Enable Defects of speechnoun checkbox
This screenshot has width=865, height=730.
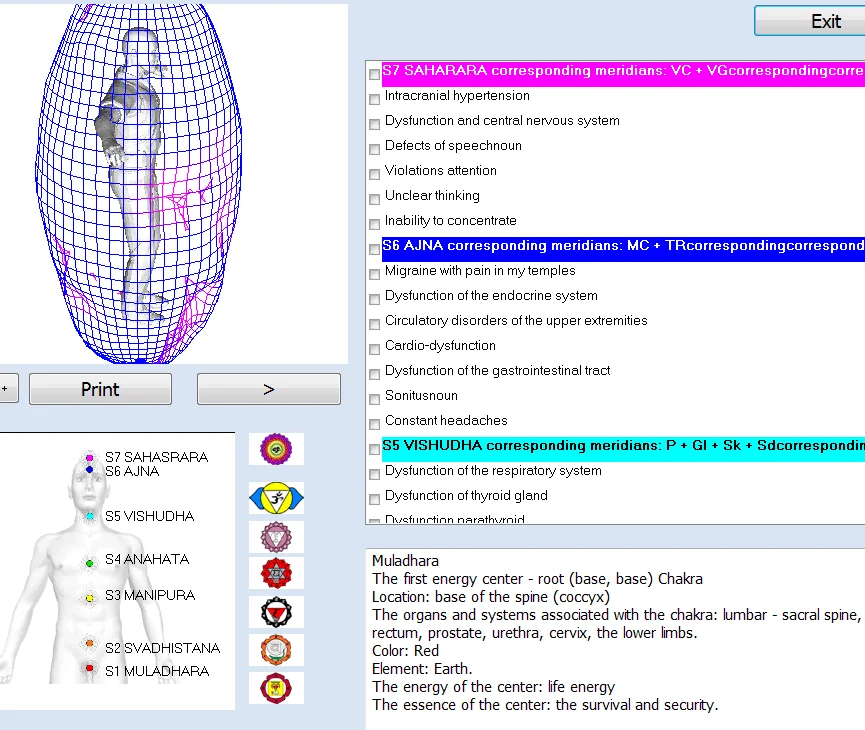coord(375,149)
